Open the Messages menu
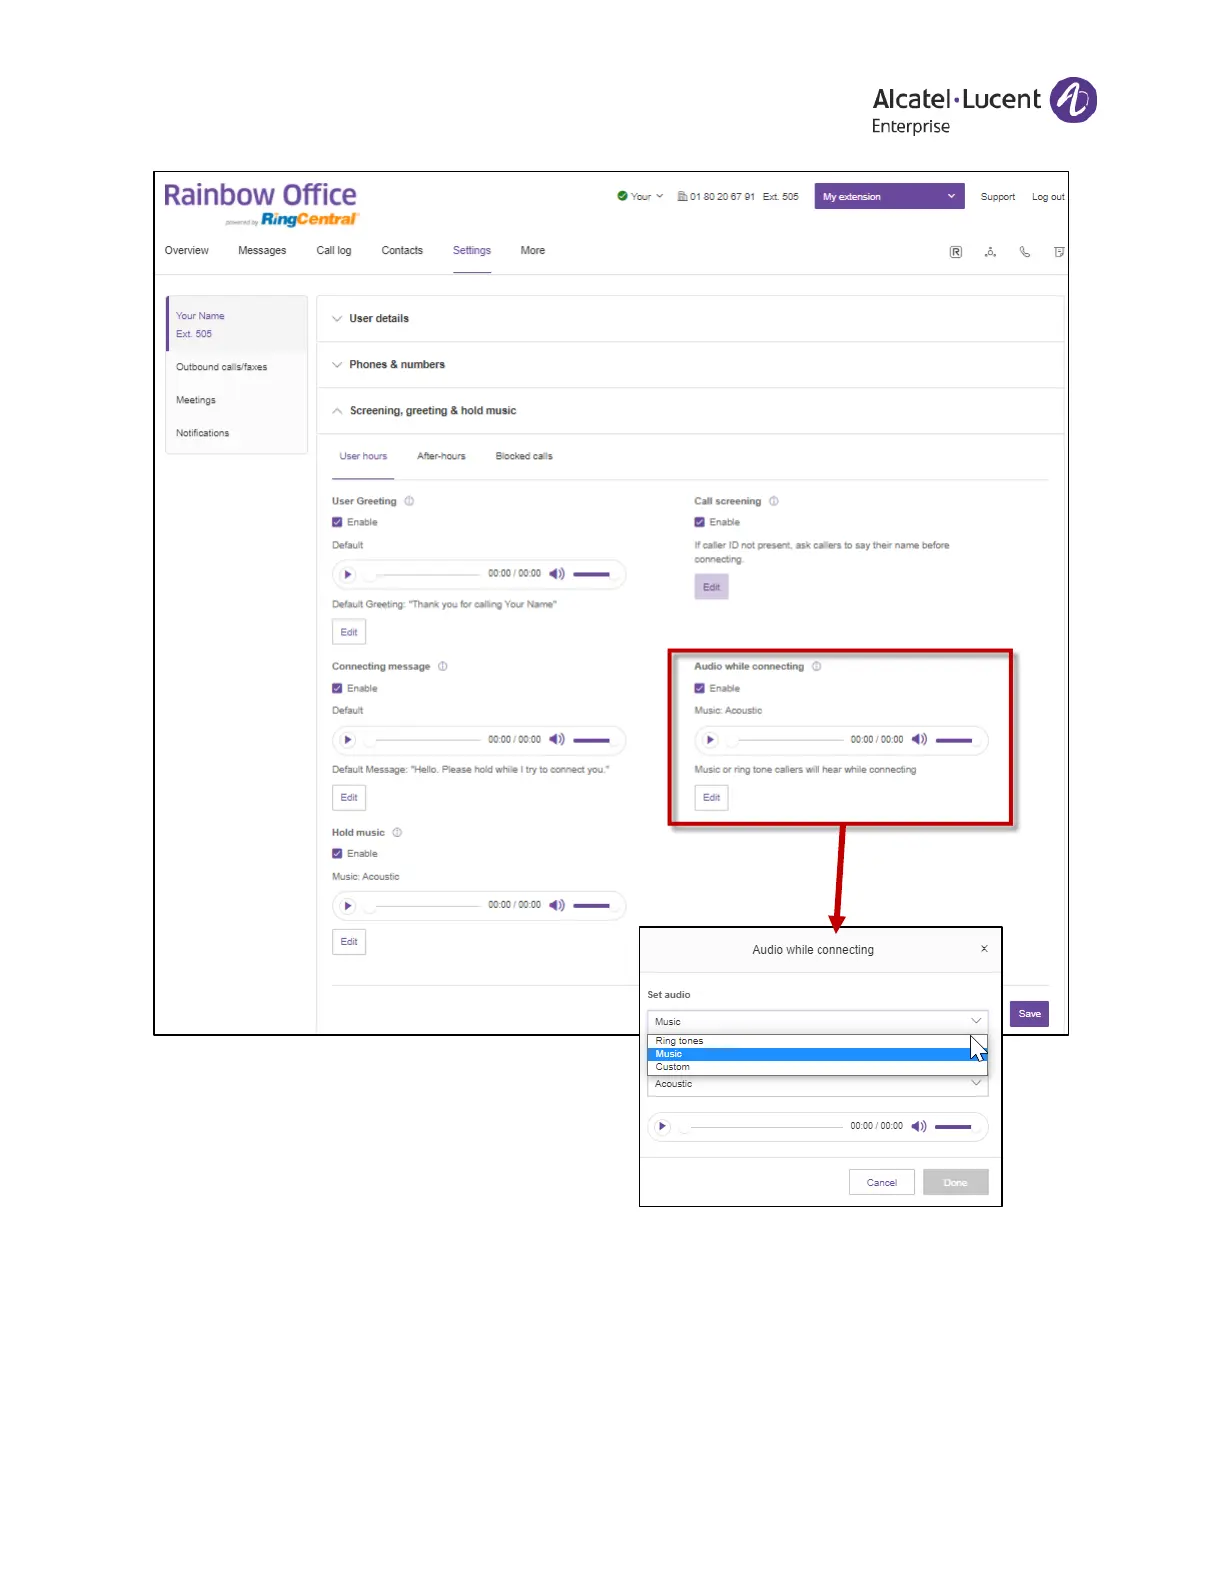The height and width of the screenshot is (1584, 1224). coord(262,251)
